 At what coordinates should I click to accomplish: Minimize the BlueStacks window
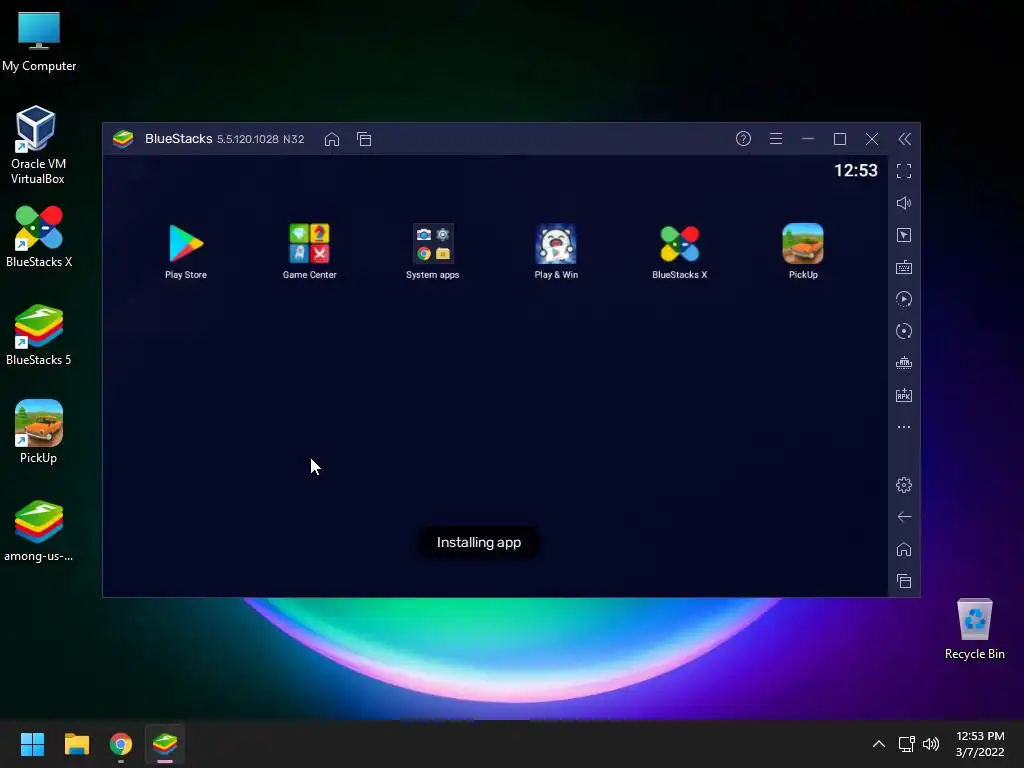(808, 138)
